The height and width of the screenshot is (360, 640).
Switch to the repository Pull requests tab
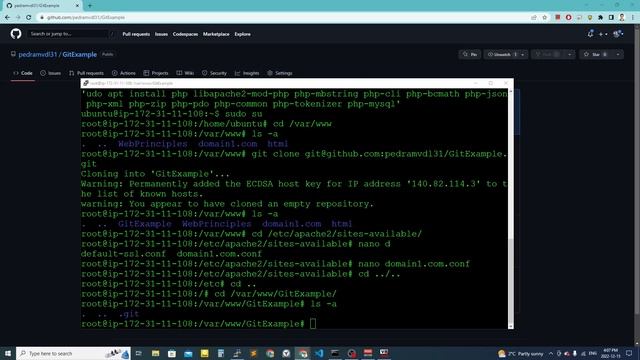click(x=87, y=73)
